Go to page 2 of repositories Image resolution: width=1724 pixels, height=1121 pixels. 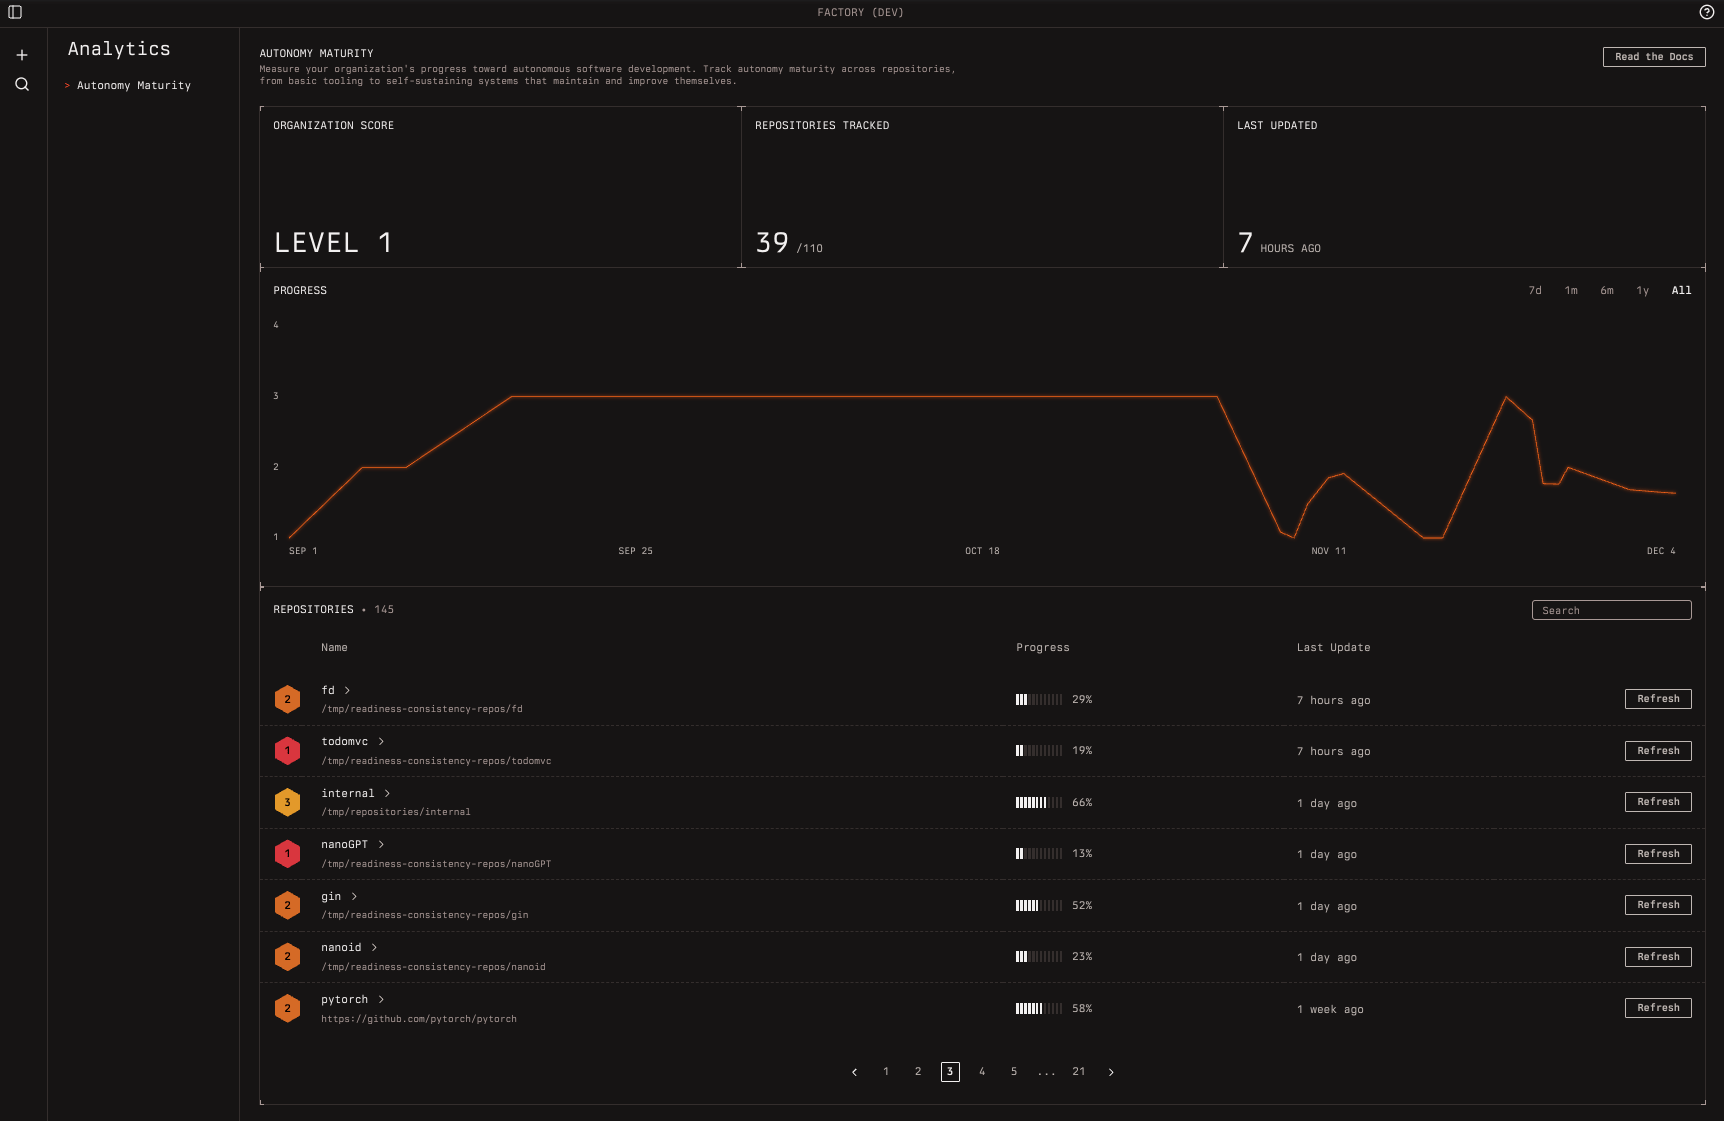pos(918,1072)
